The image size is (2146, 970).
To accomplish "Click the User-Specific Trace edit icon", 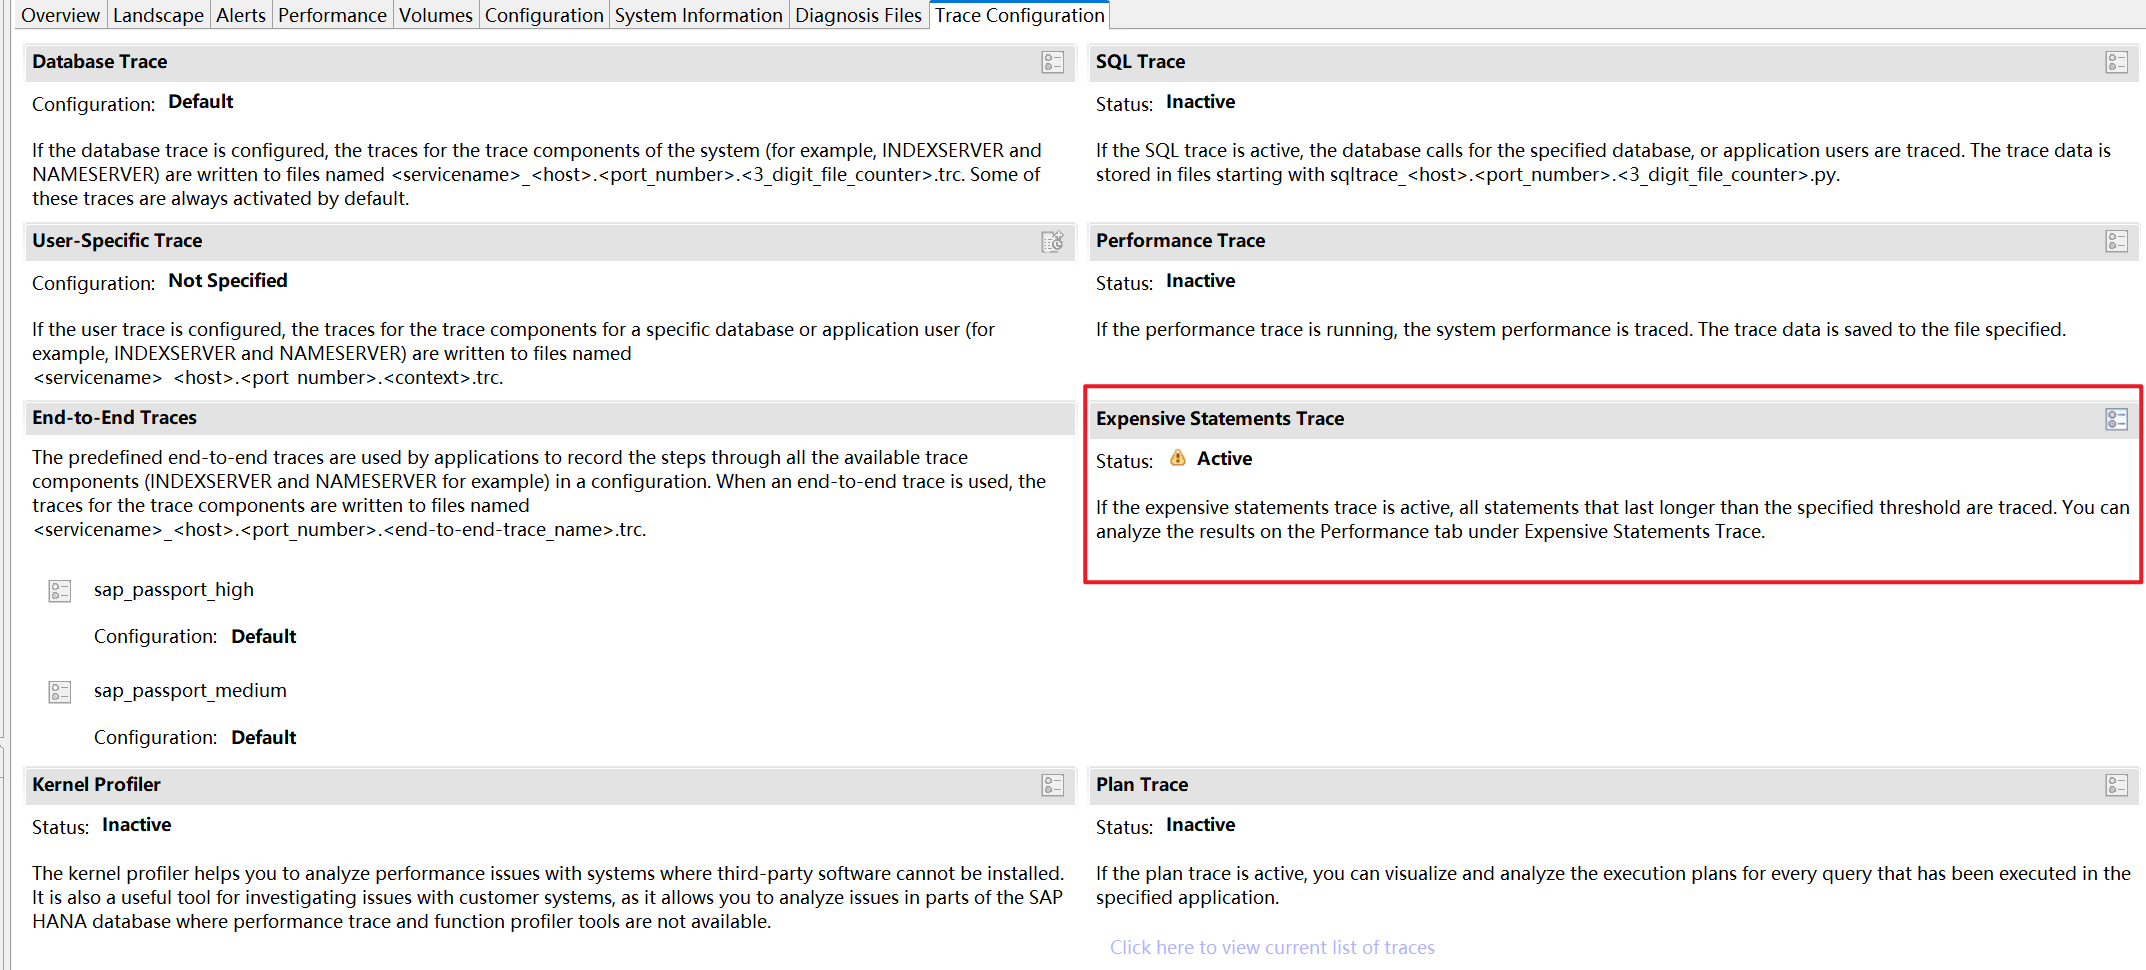I will coord(1052,241).
